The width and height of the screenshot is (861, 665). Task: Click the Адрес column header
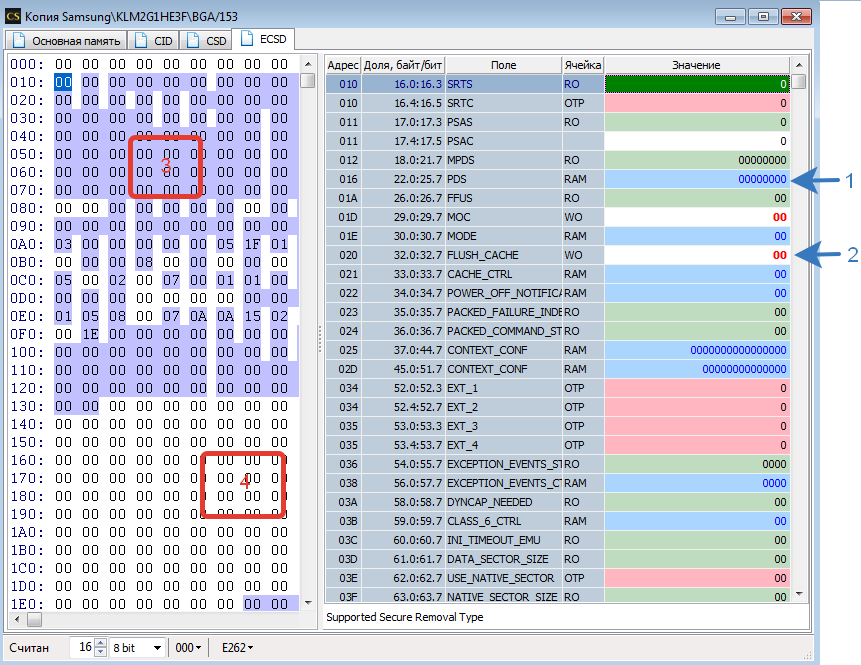[343, 64]
